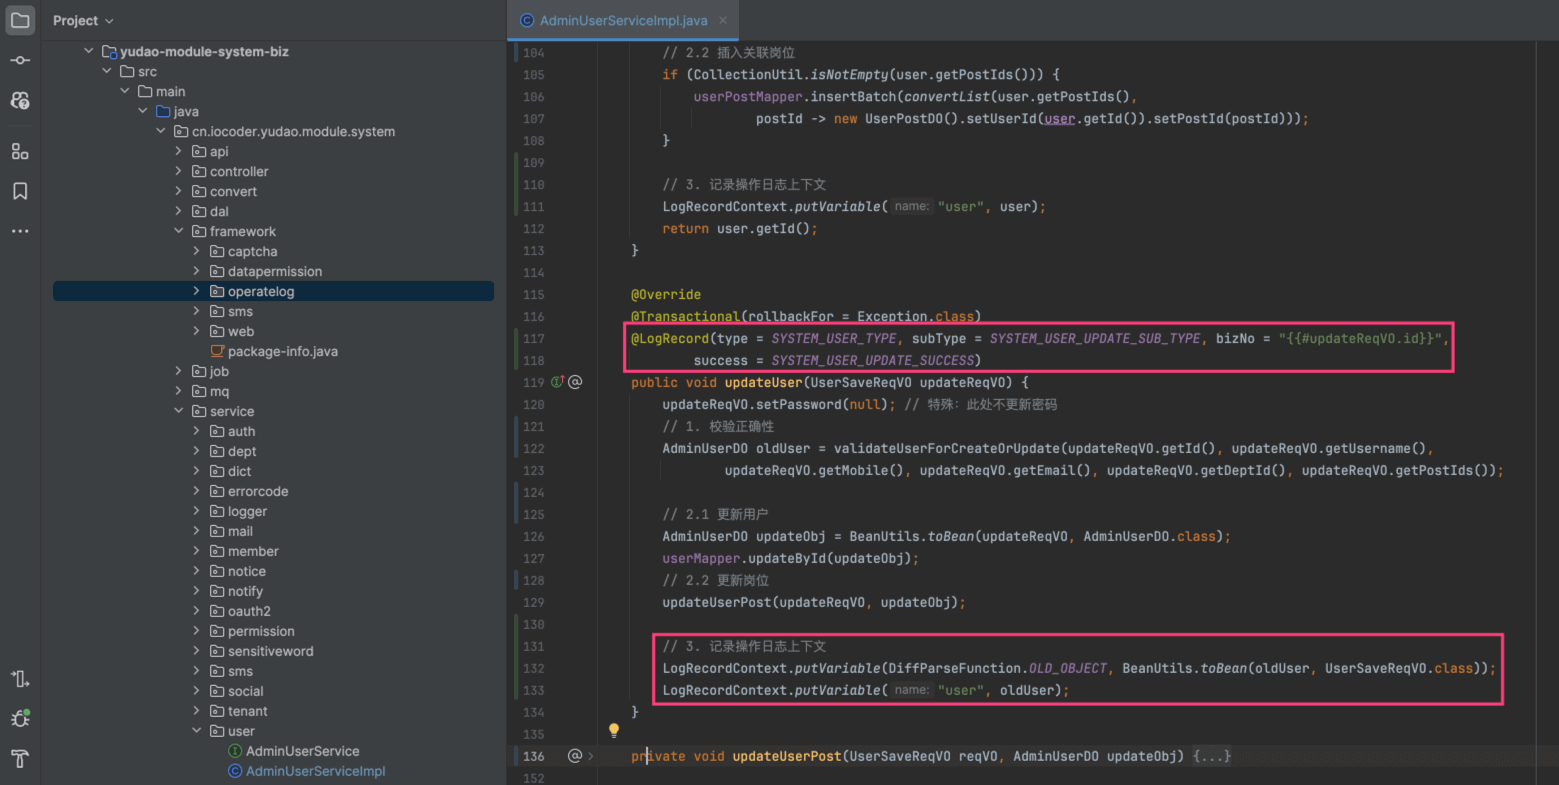Click the implements-method gutter icon on line 119

coord(558,382)
